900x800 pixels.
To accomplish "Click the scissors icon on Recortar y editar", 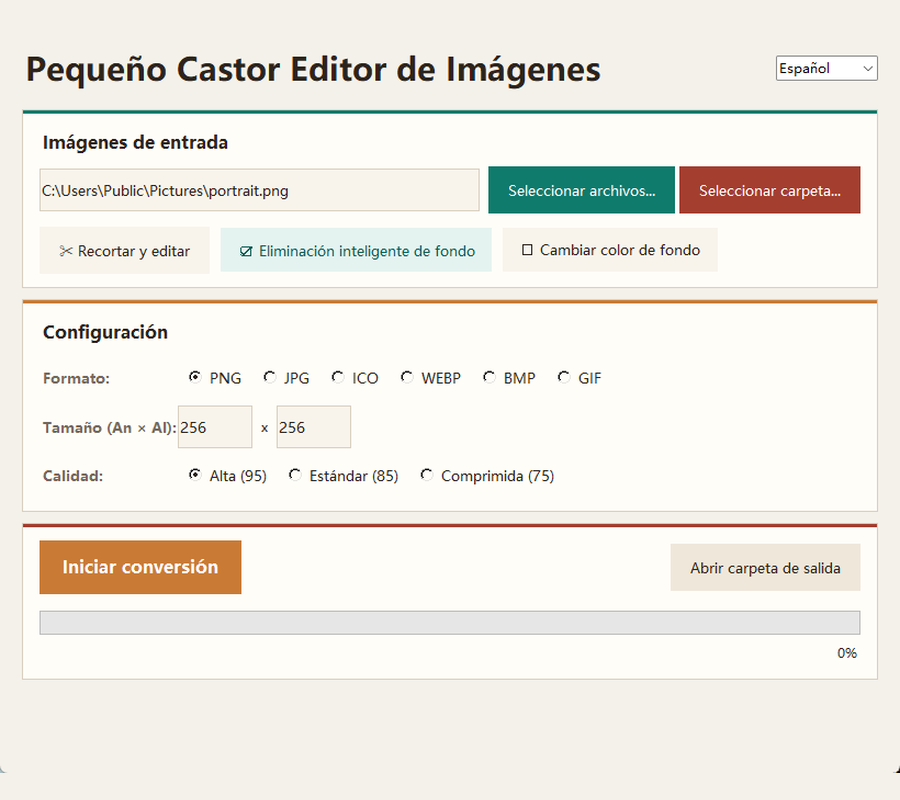I will point(65,251).
